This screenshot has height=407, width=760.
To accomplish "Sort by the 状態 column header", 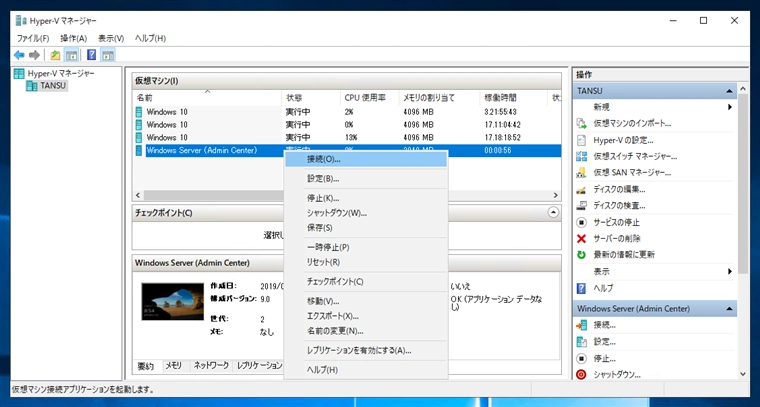I will click(x=311, y=98).
